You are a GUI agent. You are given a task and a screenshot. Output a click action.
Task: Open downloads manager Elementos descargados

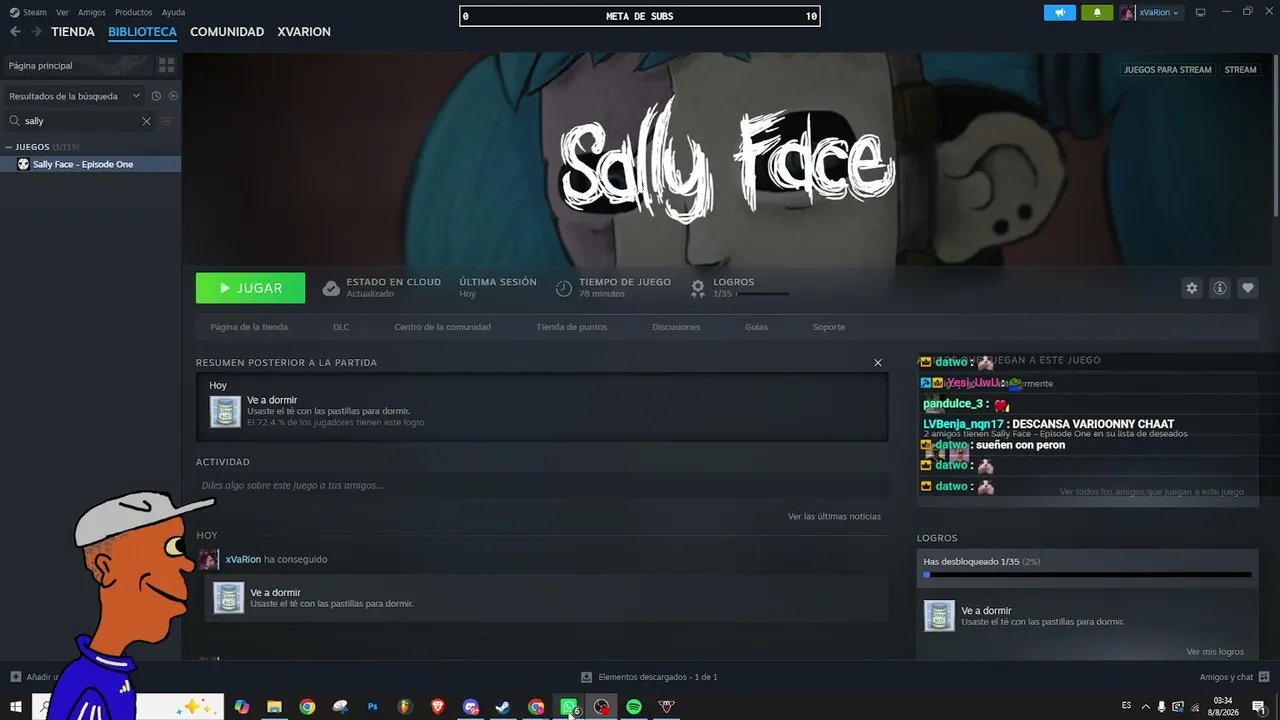pyautogui.click(x=649, y=677)
